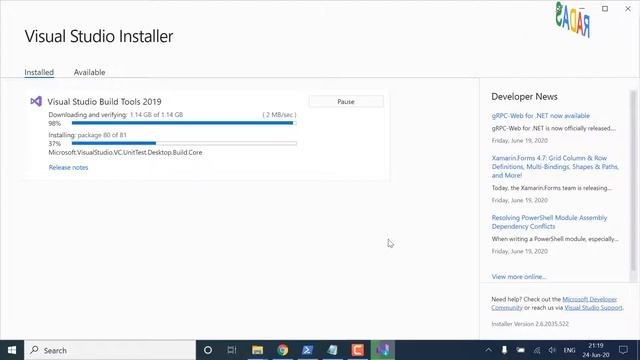
Task: Click the installing progress bar at 37%
Action: click(184, 143)
